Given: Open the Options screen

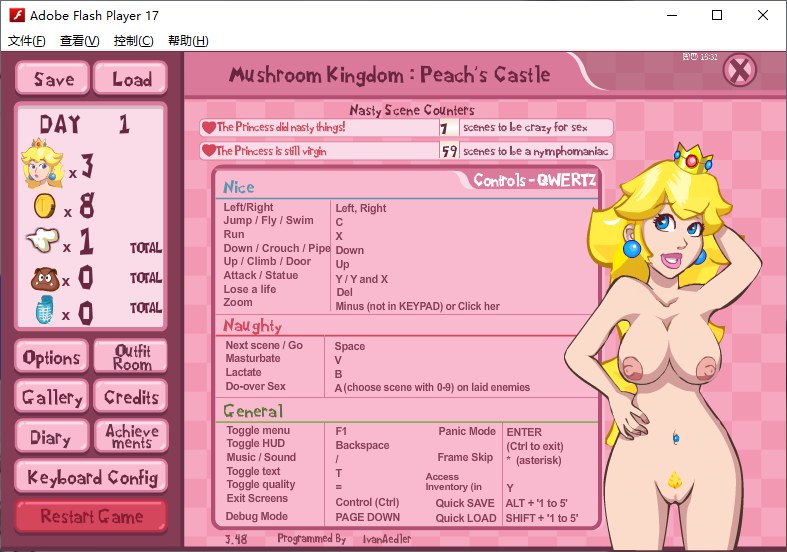Looking at the screenshot, I should point(52,357).
